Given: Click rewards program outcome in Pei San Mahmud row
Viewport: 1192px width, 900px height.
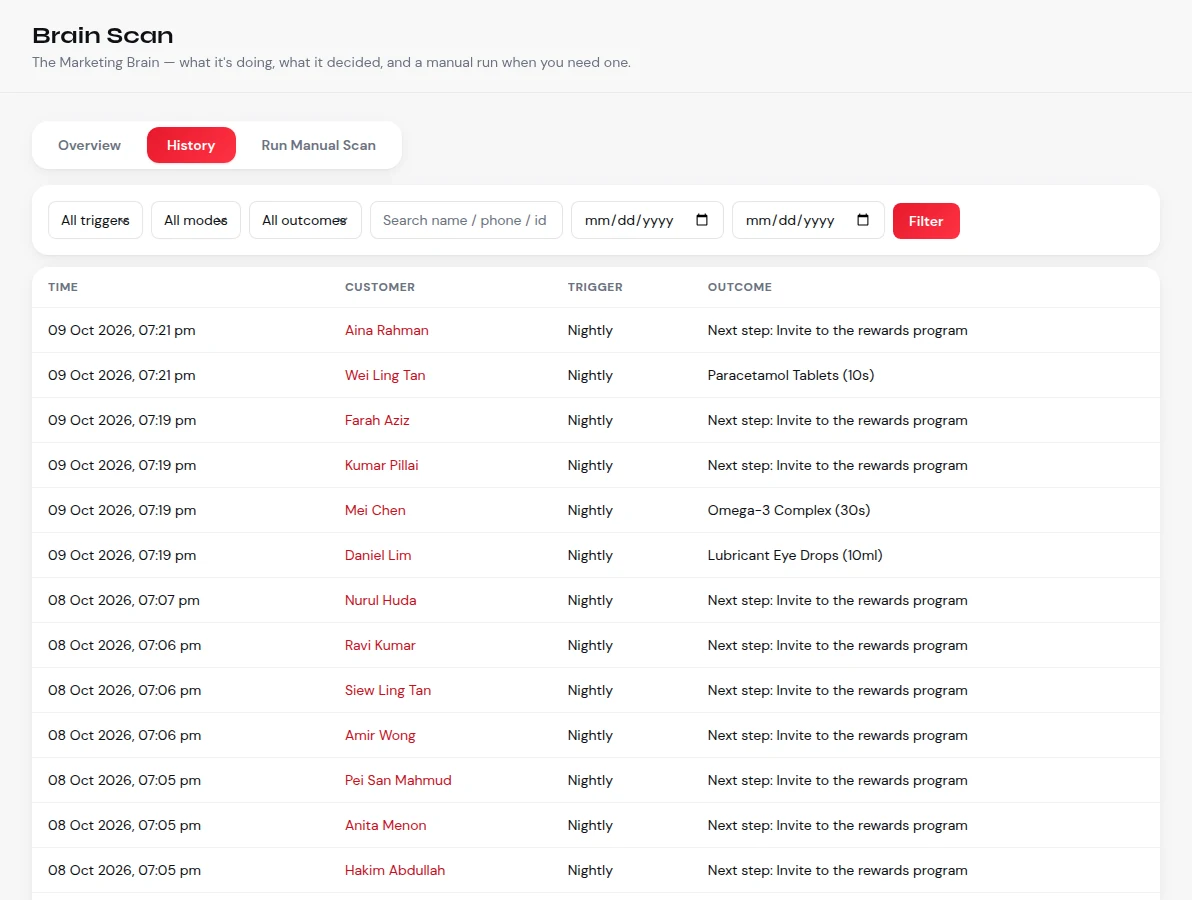Looking at the screenshot, I should tap(837, 780).
